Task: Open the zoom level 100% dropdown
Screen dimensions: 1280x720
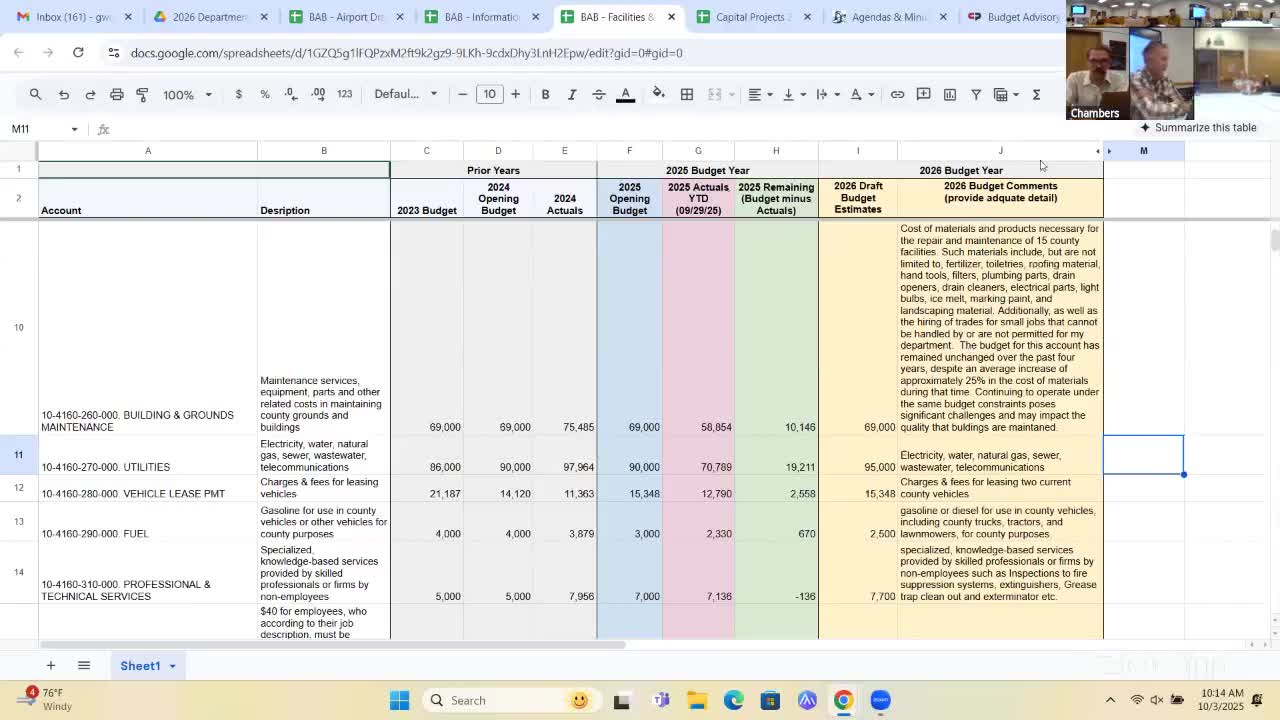Action: 184,94
